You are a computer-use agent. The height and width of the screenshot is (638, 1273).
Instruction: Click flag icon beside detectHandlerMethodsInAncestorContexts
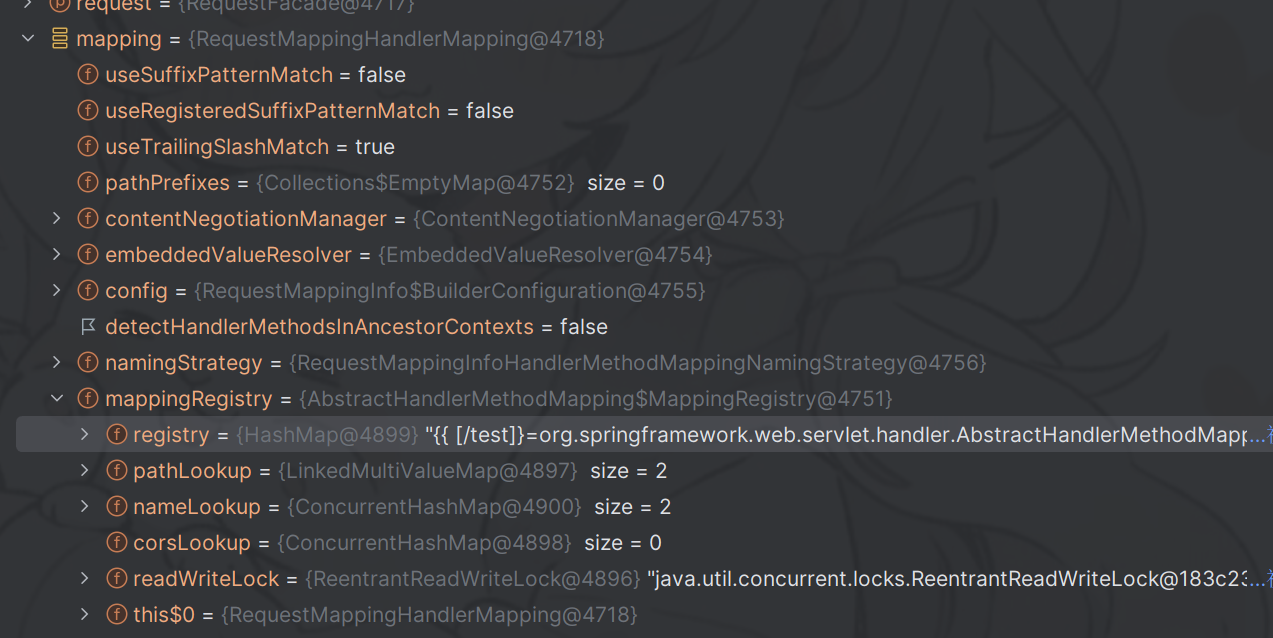88,327
